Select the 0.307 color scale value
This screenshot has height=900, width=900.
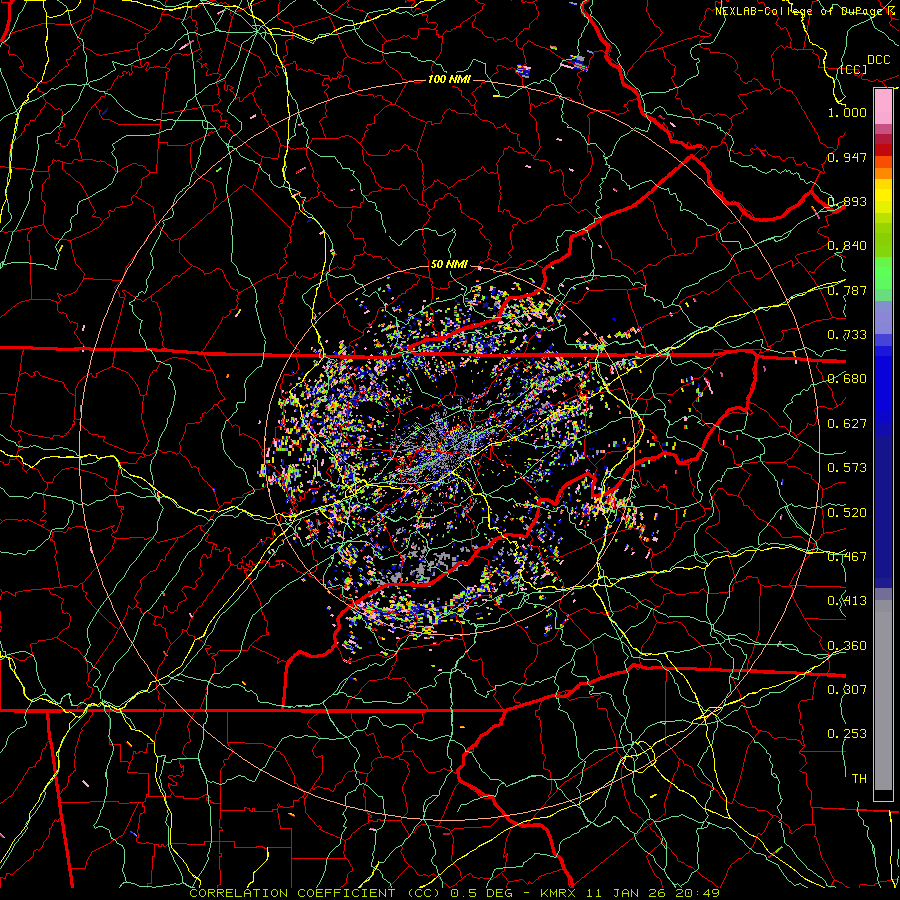point(847,690)
